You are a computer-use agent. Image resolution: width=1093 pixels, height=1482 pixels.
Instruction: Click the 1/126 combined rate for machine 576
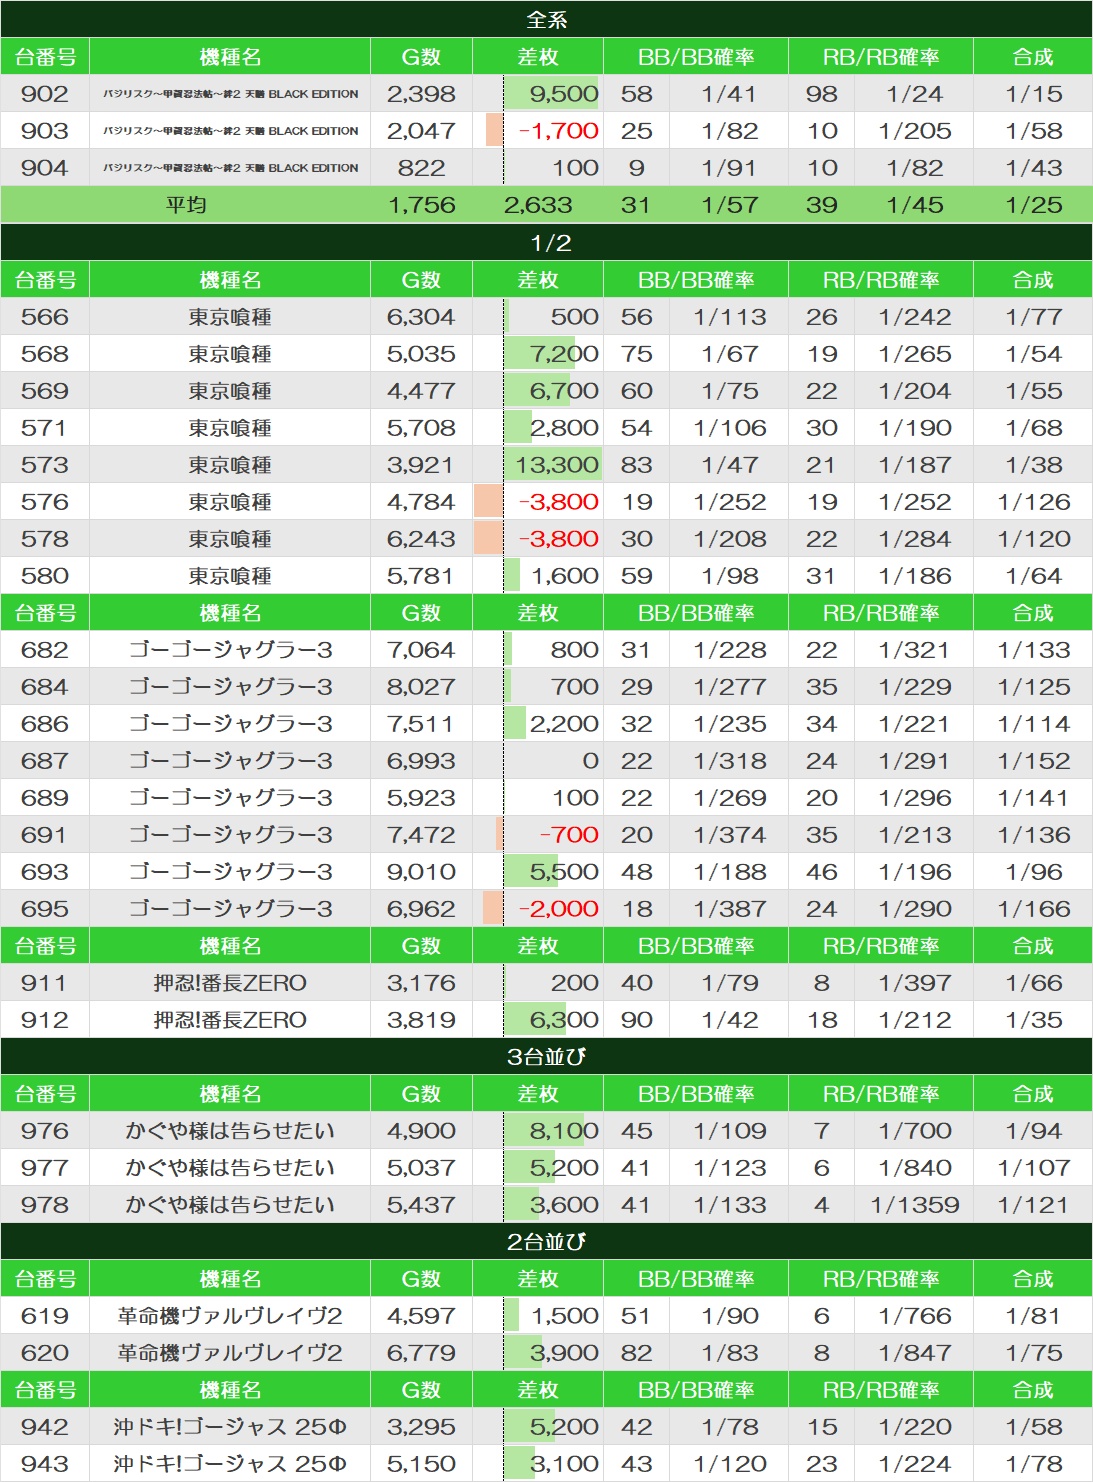click(x=1034, y=502)
